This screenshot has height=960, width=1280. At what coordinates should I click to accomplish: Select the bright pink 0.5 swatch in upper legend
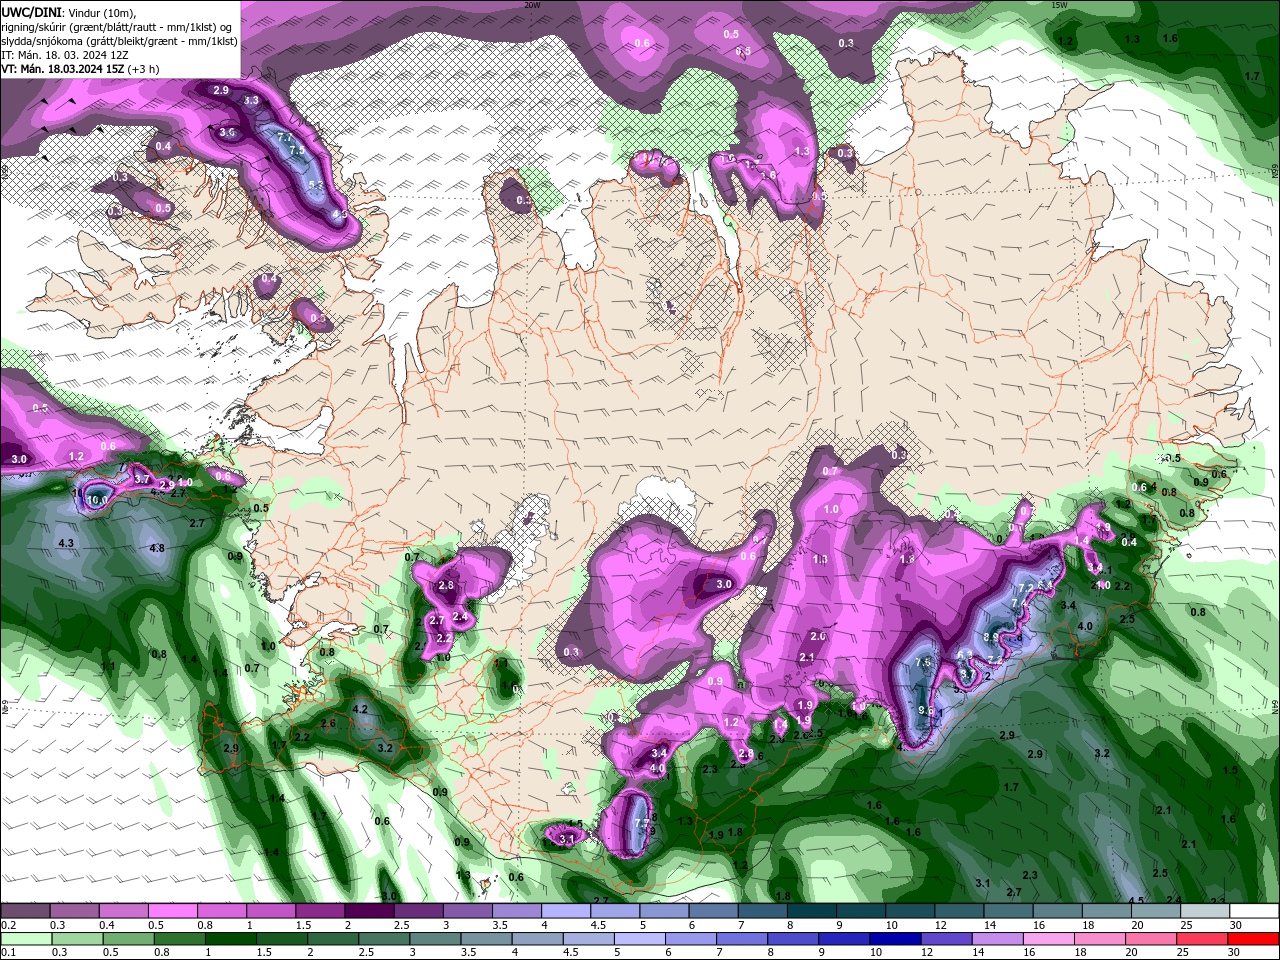(172, 912)
